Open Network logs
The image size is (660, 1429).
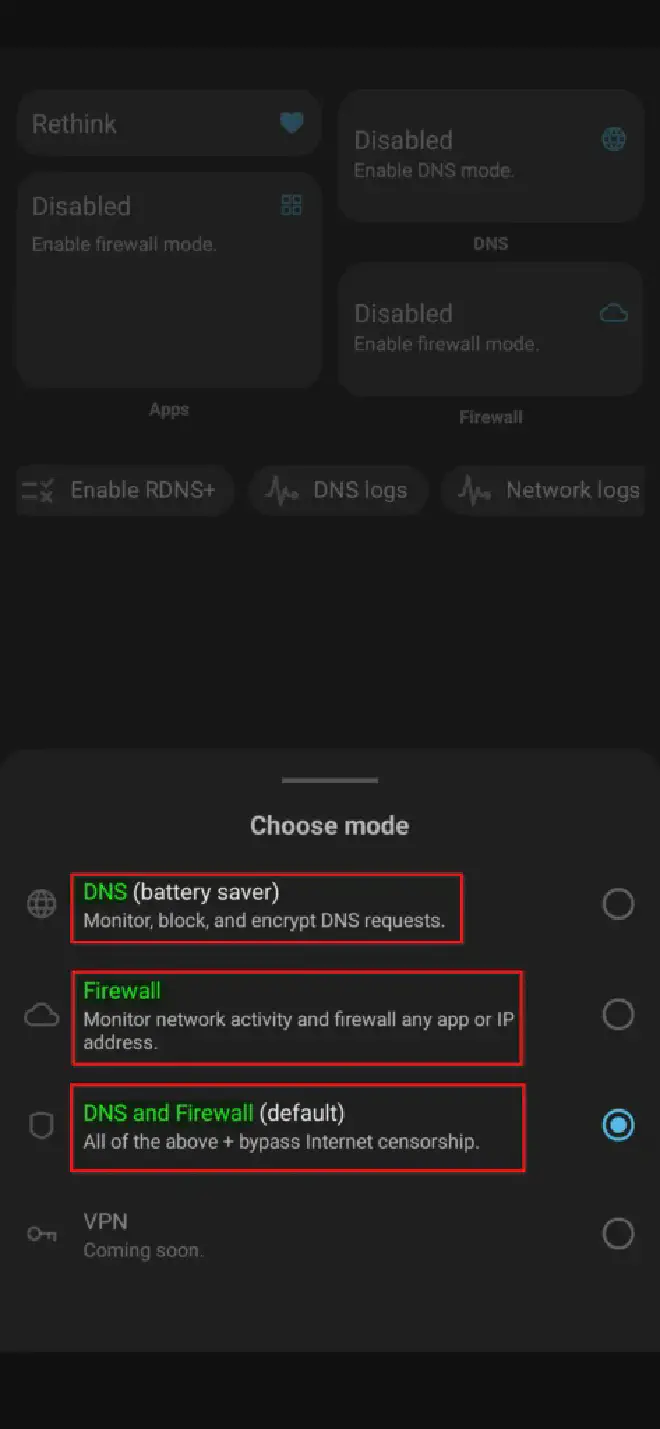[x=550, y=490]
